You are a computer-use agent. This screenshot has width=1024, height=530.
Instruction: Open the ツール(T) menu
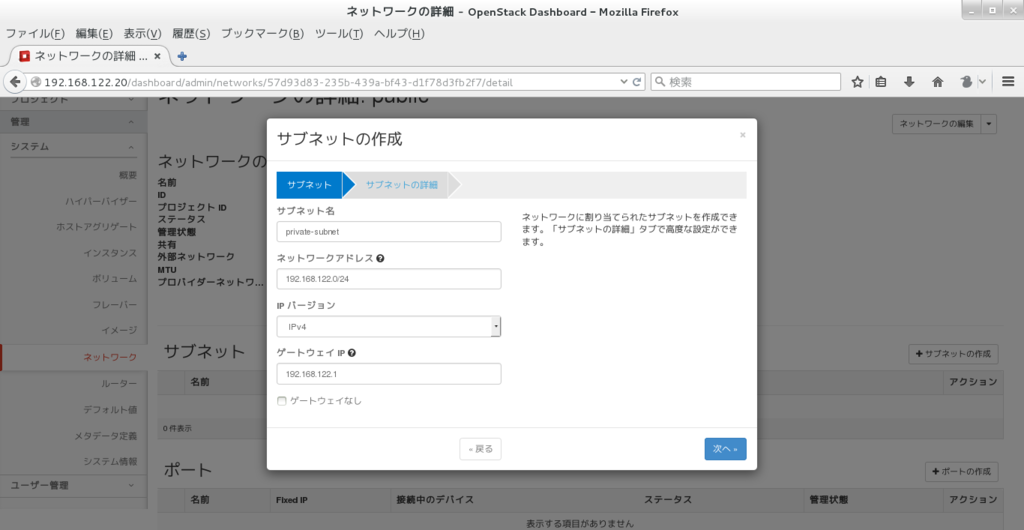coord(339,34)
